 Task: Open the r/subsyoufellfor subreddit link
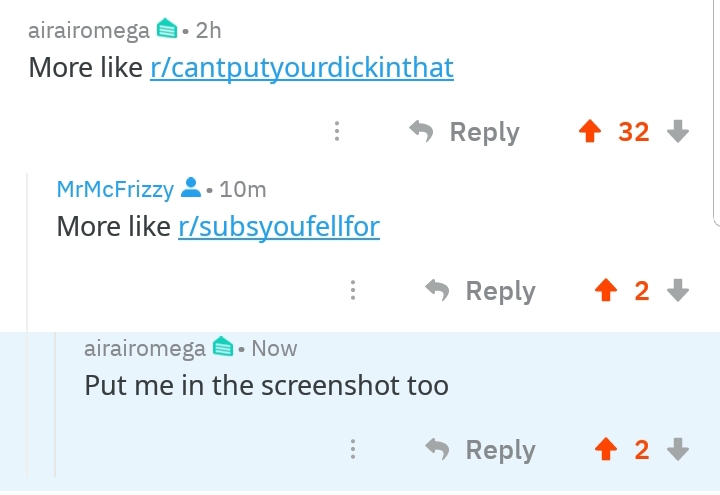point(279,227)
